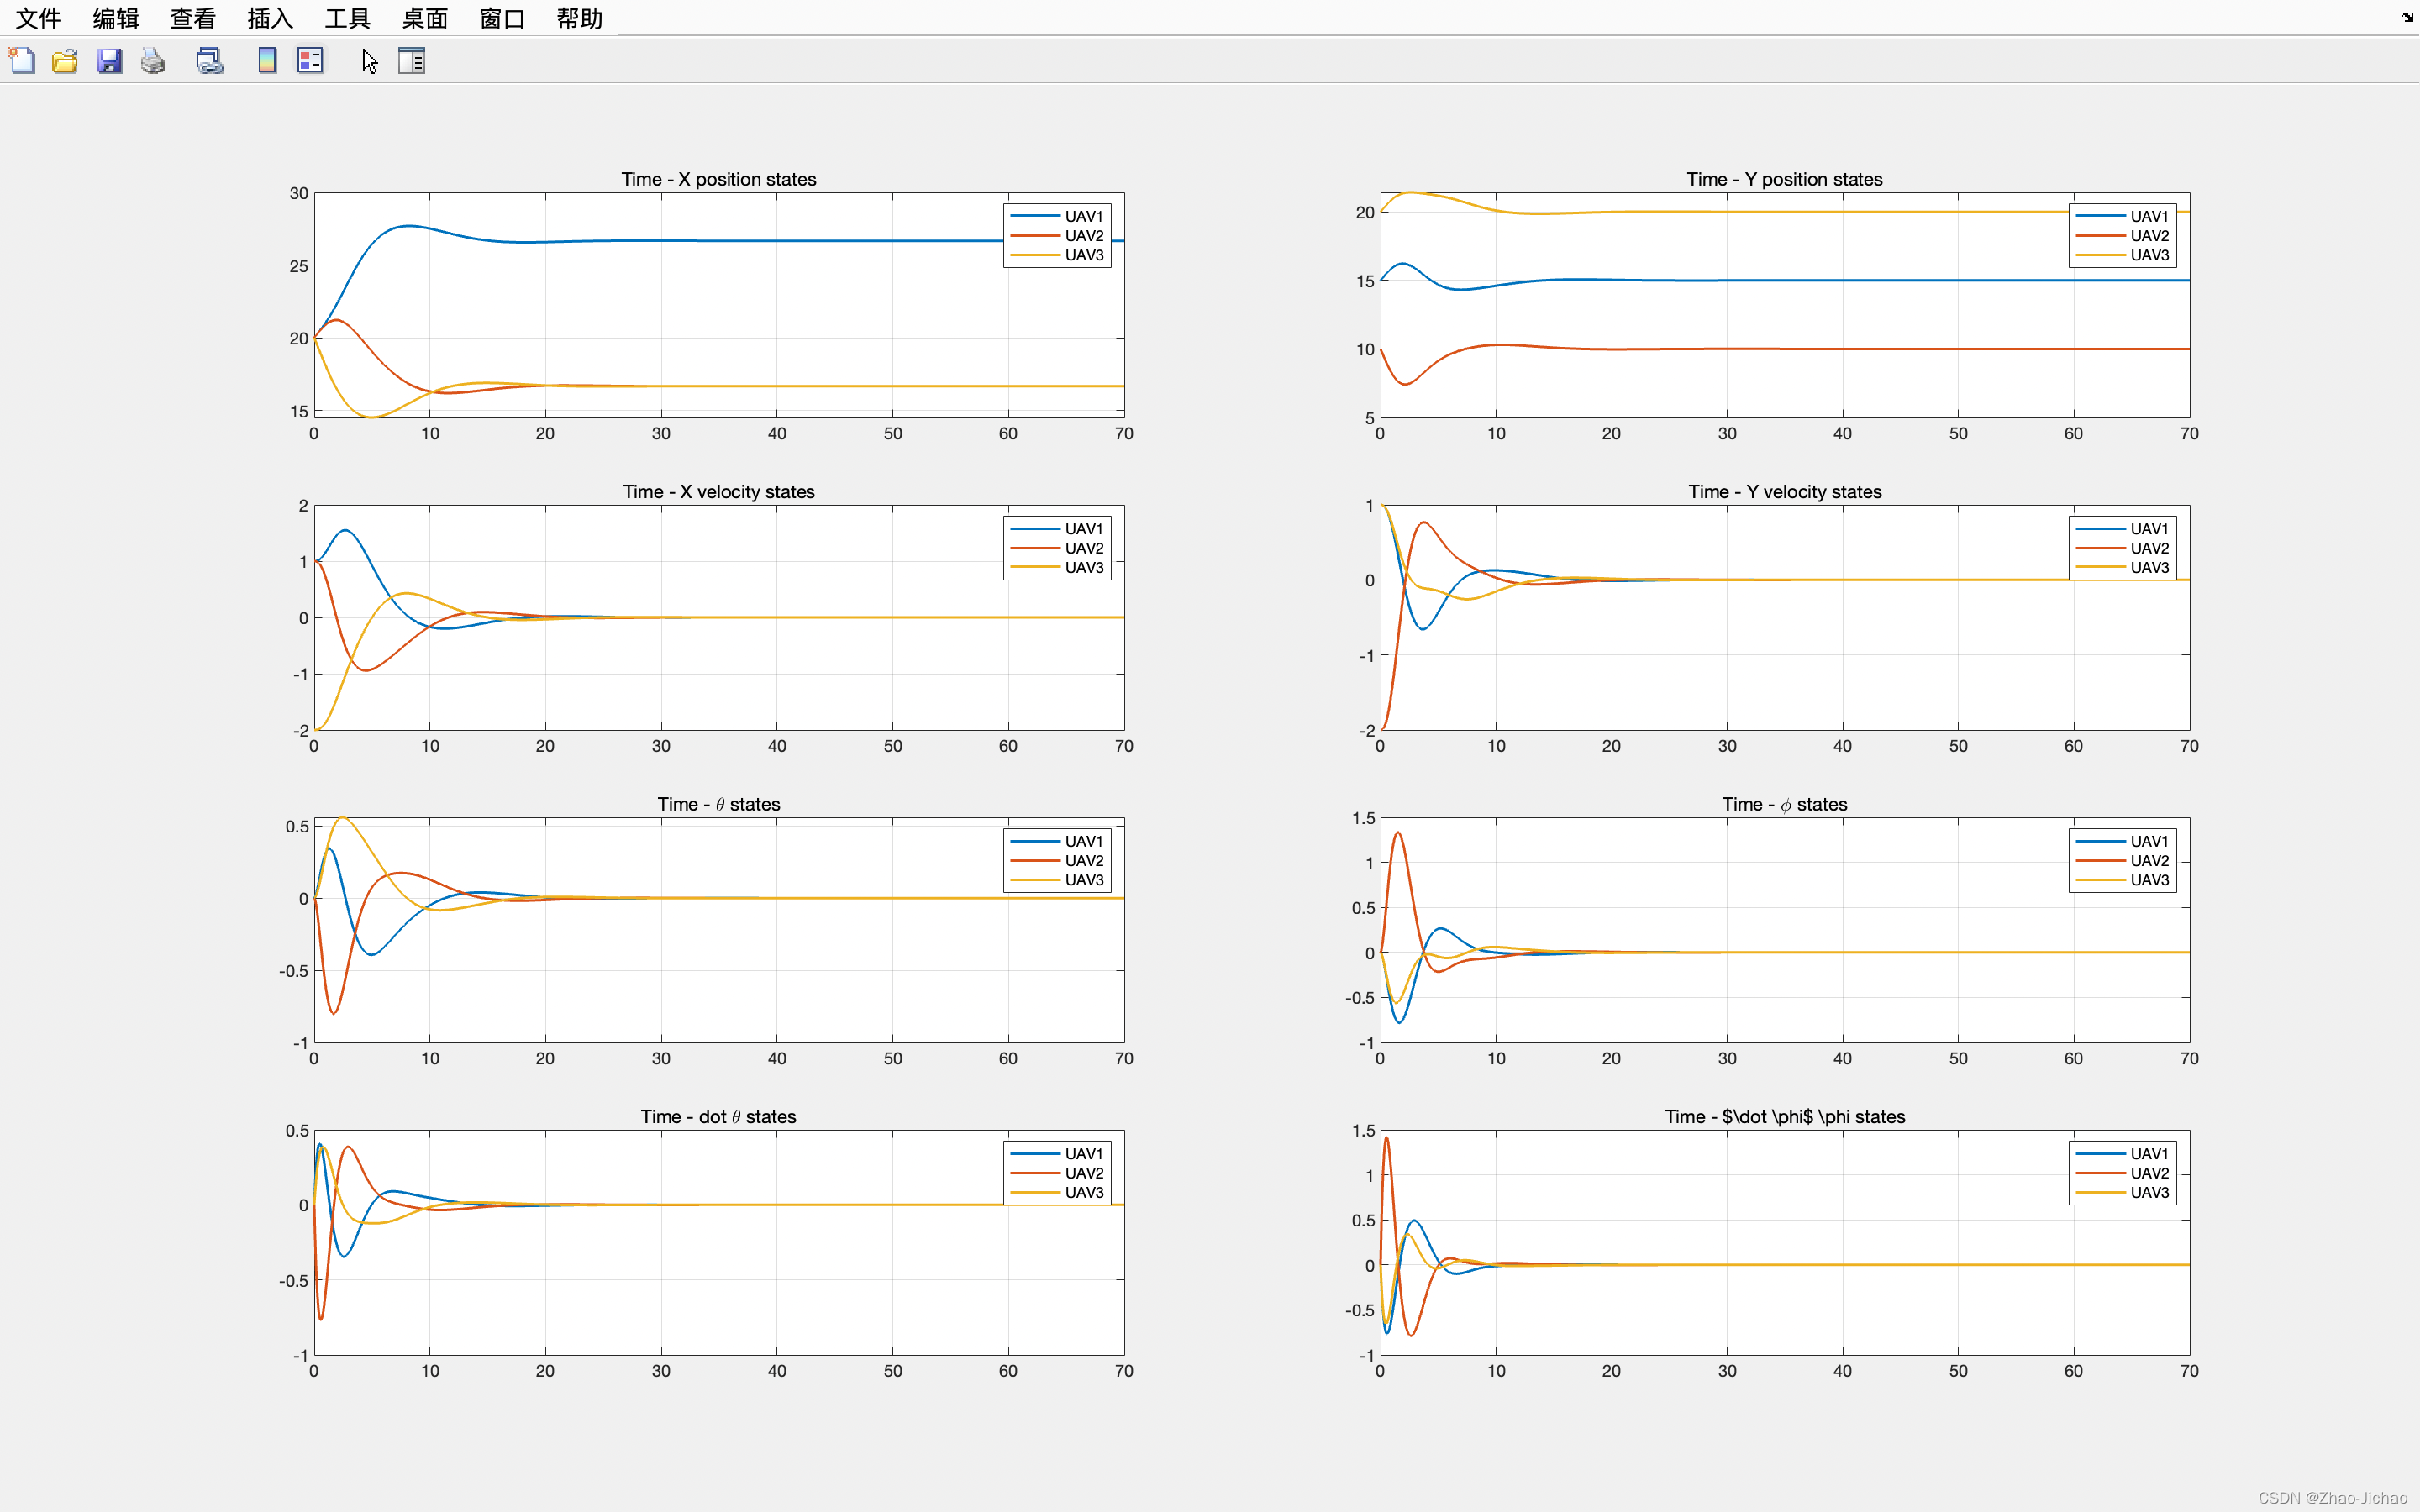
Task: Click UAV1 blue line sample in X position legend
Action: 1035,216
